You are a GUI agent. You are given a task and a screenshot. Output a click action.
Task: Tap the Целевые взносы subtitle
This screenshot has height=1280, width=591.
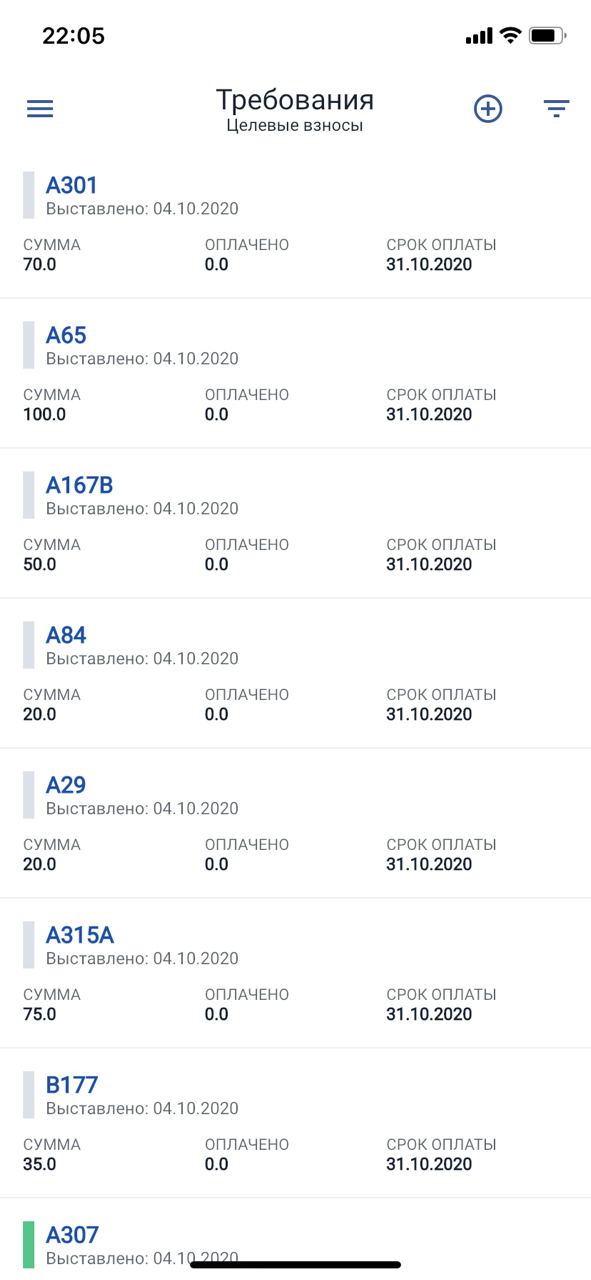[295, 127]
